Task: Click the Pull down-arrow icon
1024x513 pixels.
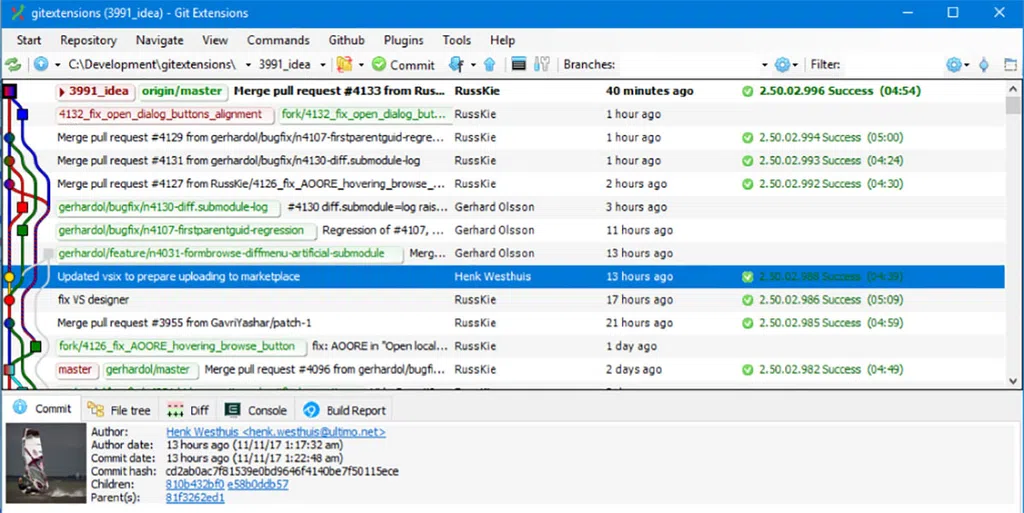Action: pos(456,65)
